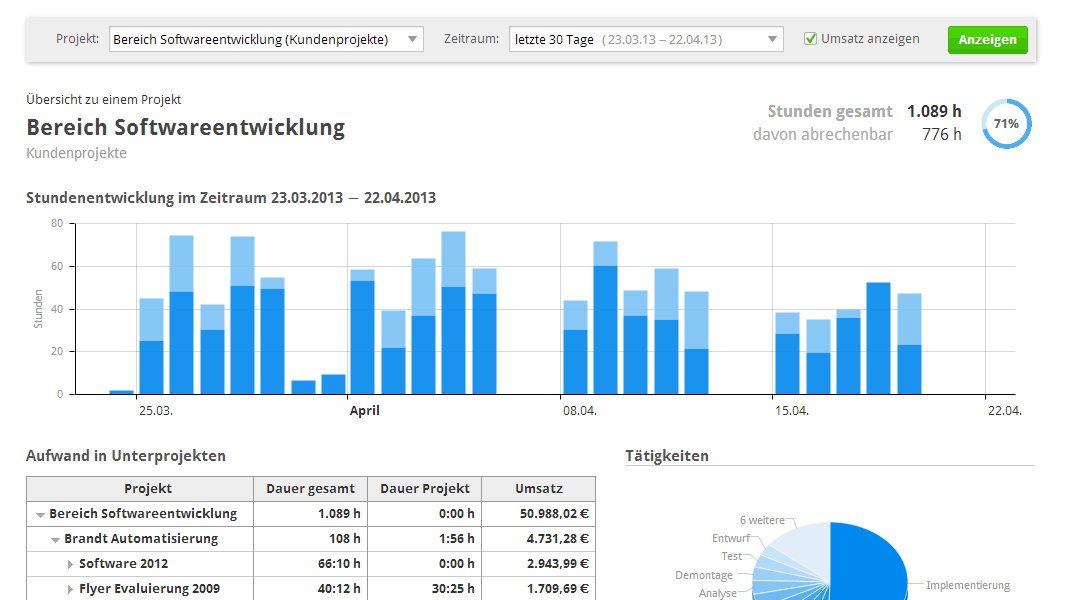Image resolution: width=1073 pixels, height=600 pixels.
Task: Click the Analyse pie chart label
Action: (717, 593)
